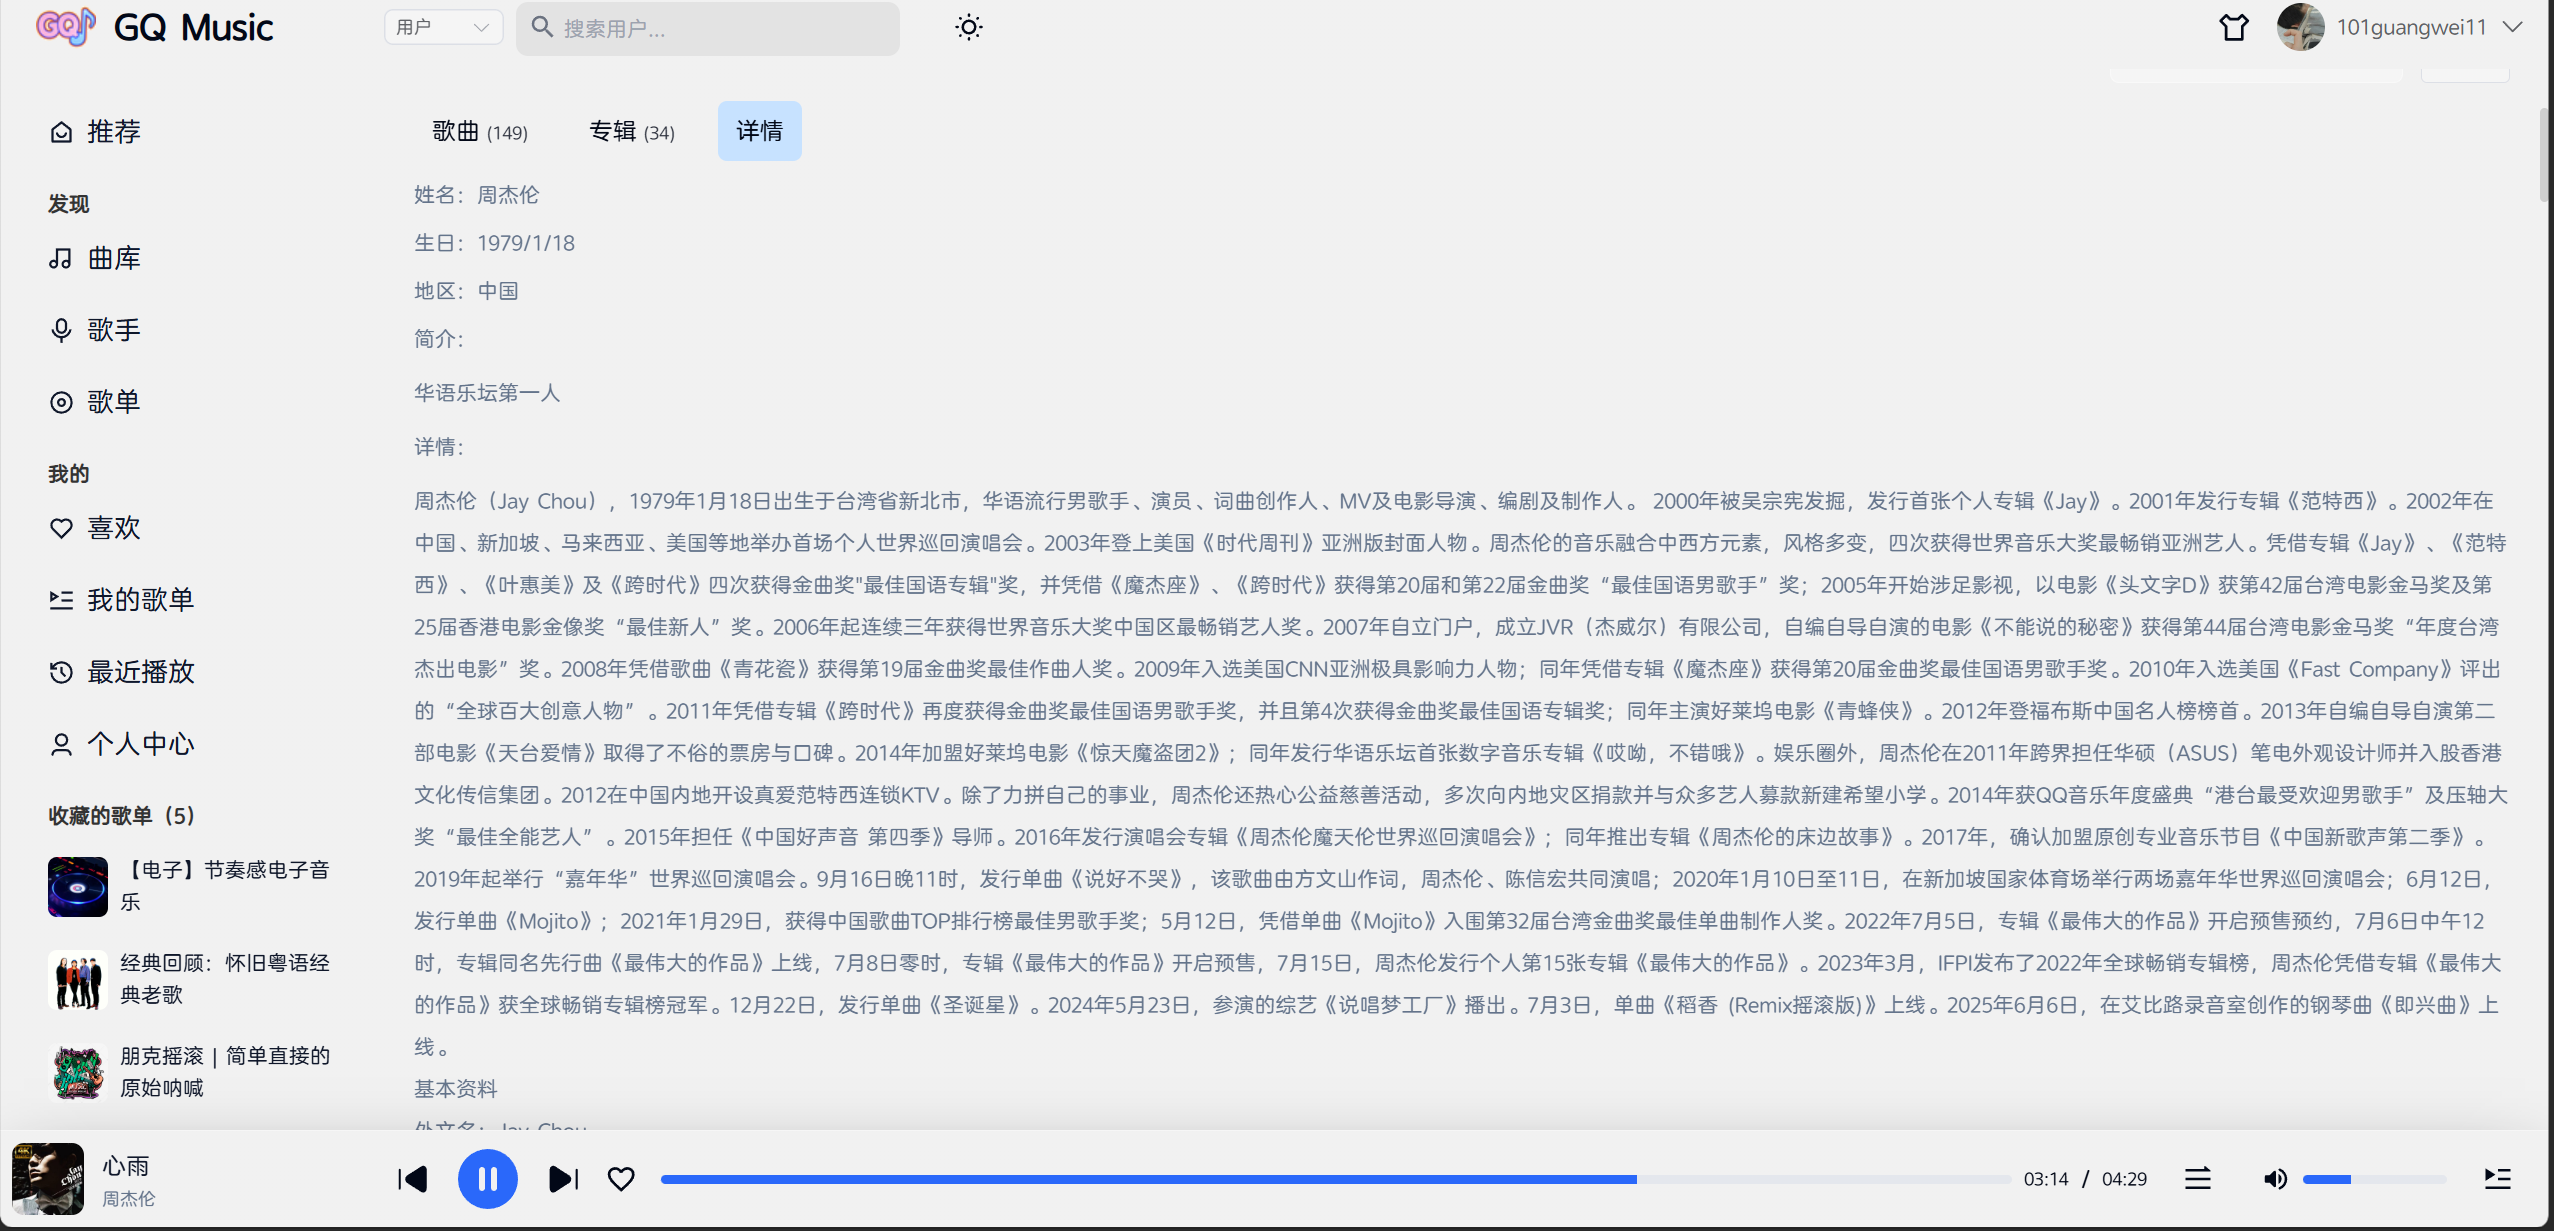
Task: Click the skin theme shirt icon
Action: pos(2233,27)
